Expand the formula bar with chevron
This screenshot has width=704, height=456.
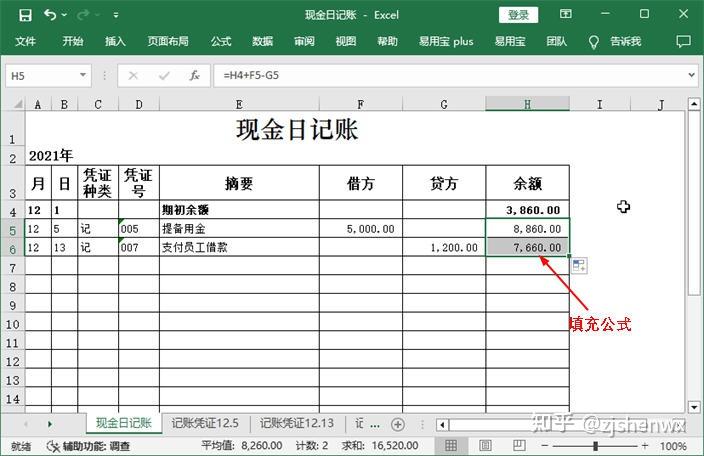click(688, 75)
